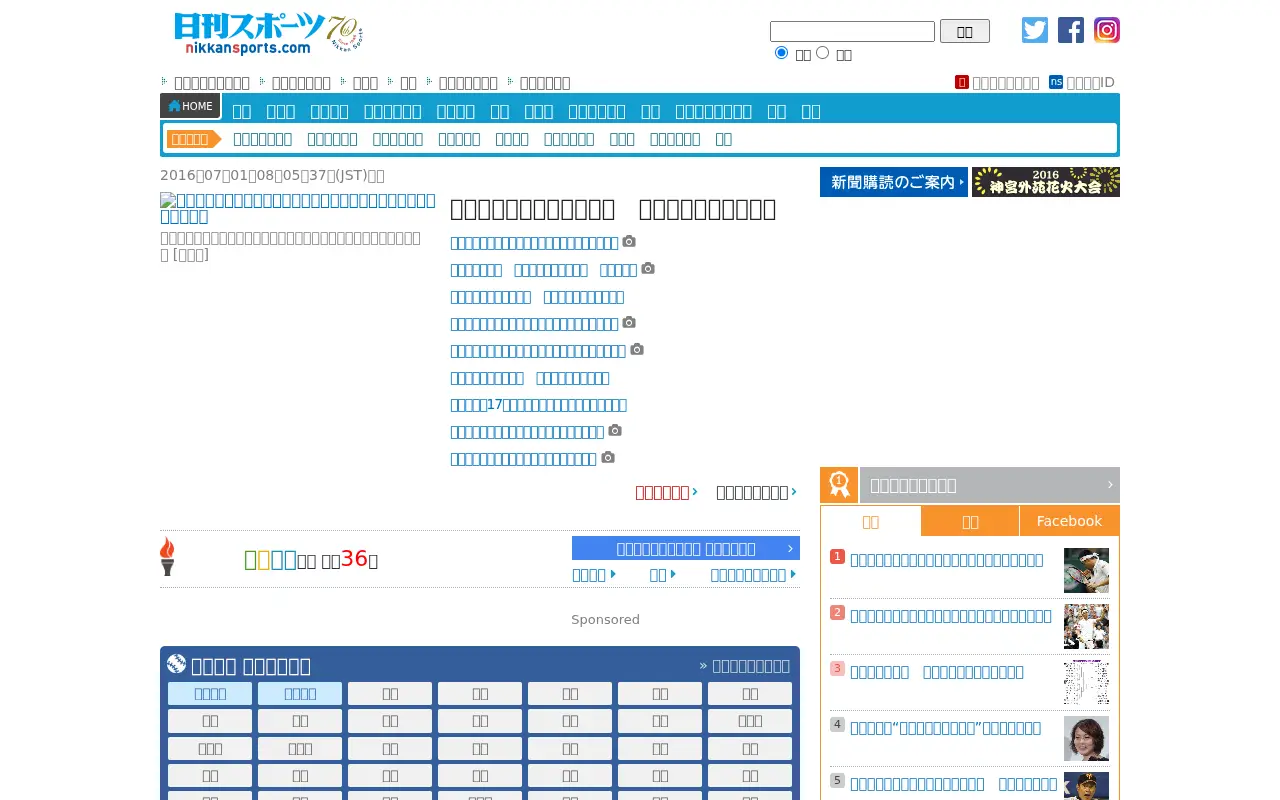Image resolution: width=1280 pixels, height=800 pixels.
Task: Select the active white tab in ranking panel
Action: click(x=871, y=521)
